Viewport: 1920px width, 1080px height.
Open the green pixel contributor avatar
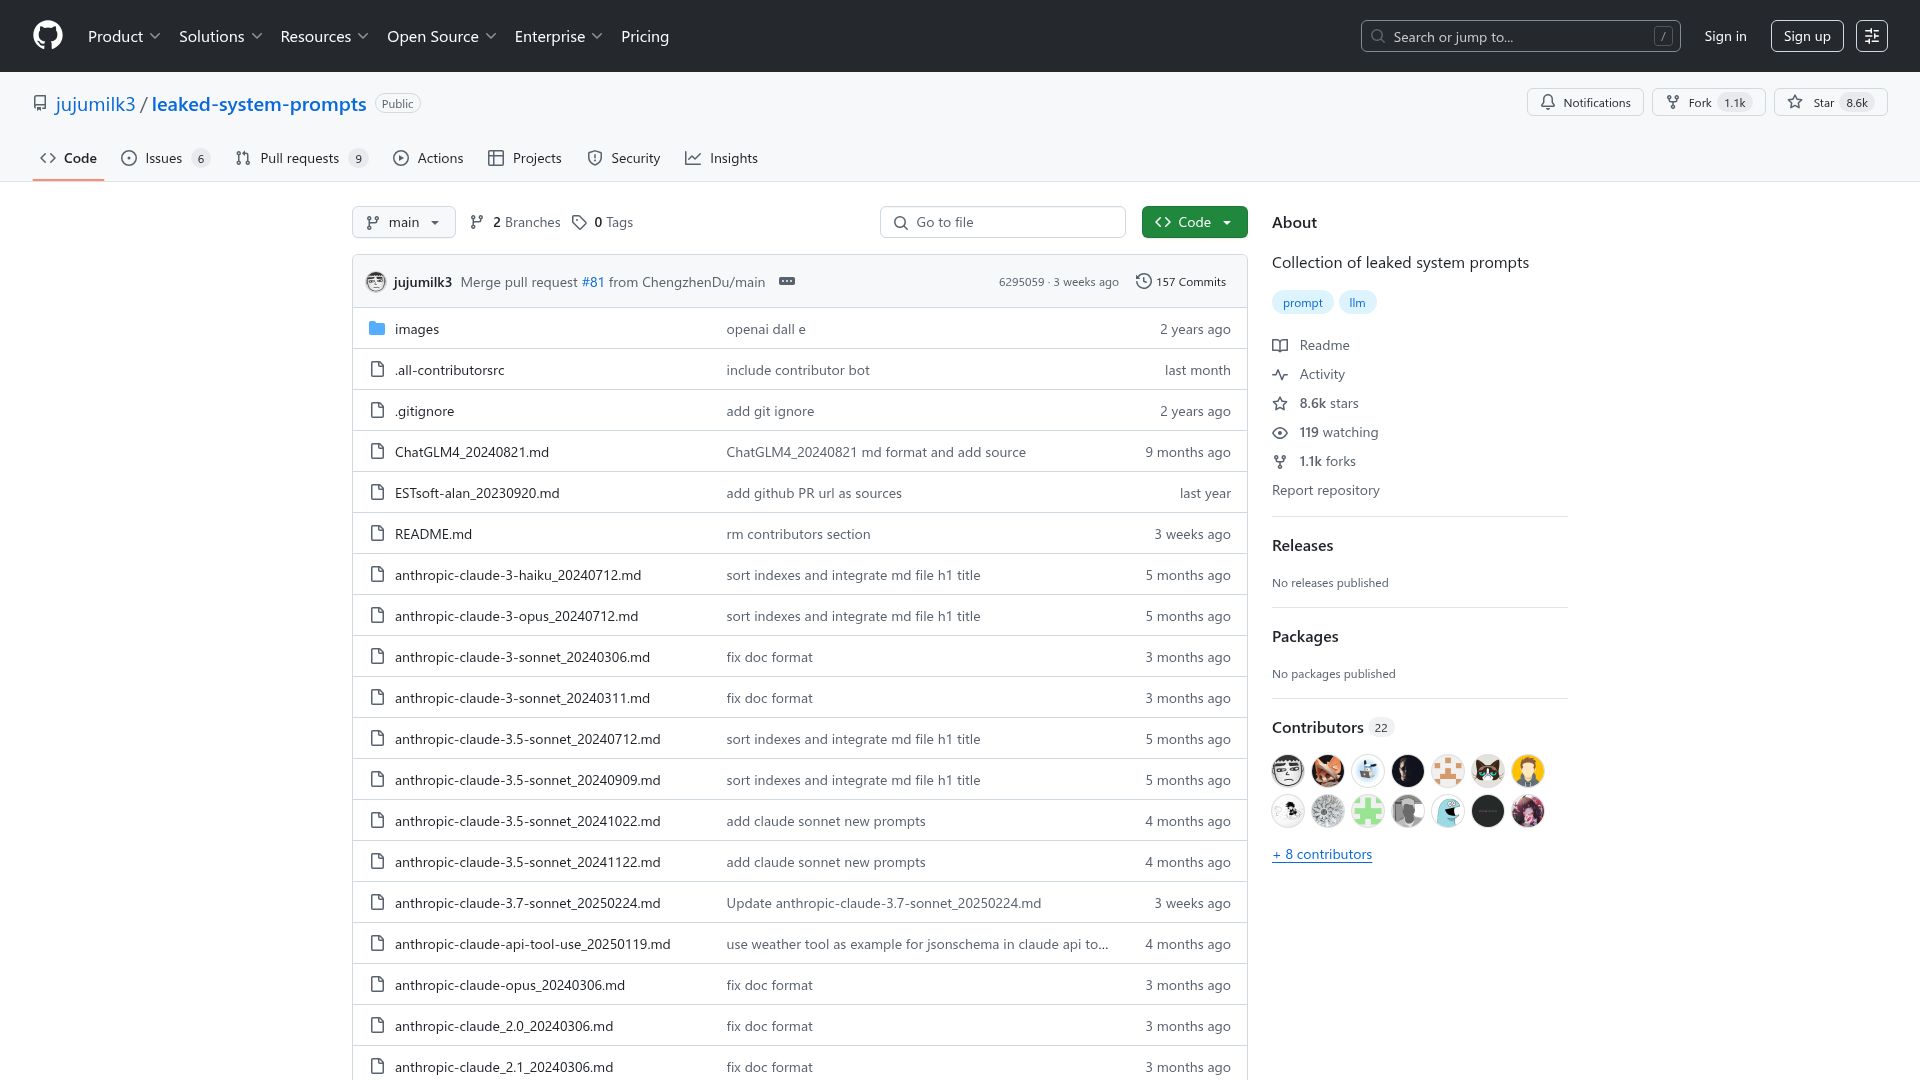click(x=1368, y=811)
